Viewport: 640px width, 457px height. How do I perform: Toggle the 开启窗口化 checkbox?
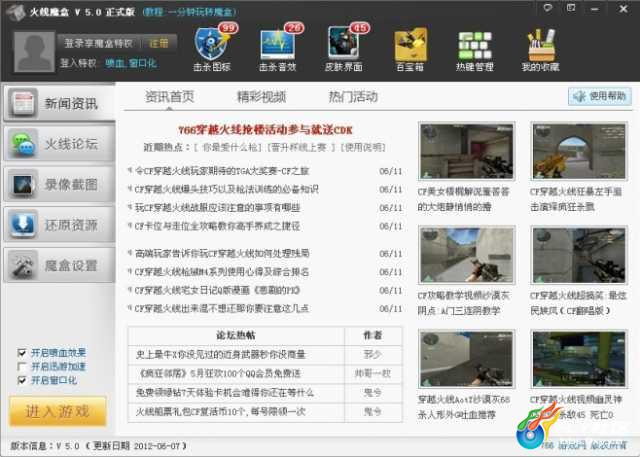point(22,380)
